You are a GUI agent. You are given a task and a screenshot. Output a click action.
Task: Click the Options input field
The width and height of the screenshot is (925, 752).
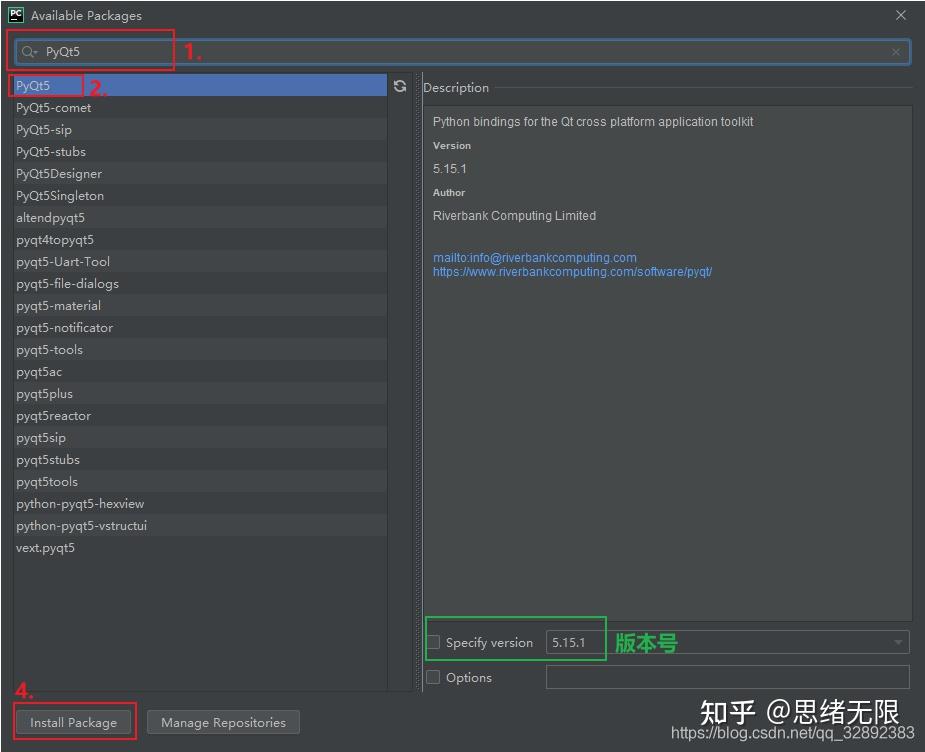[727, 677]
